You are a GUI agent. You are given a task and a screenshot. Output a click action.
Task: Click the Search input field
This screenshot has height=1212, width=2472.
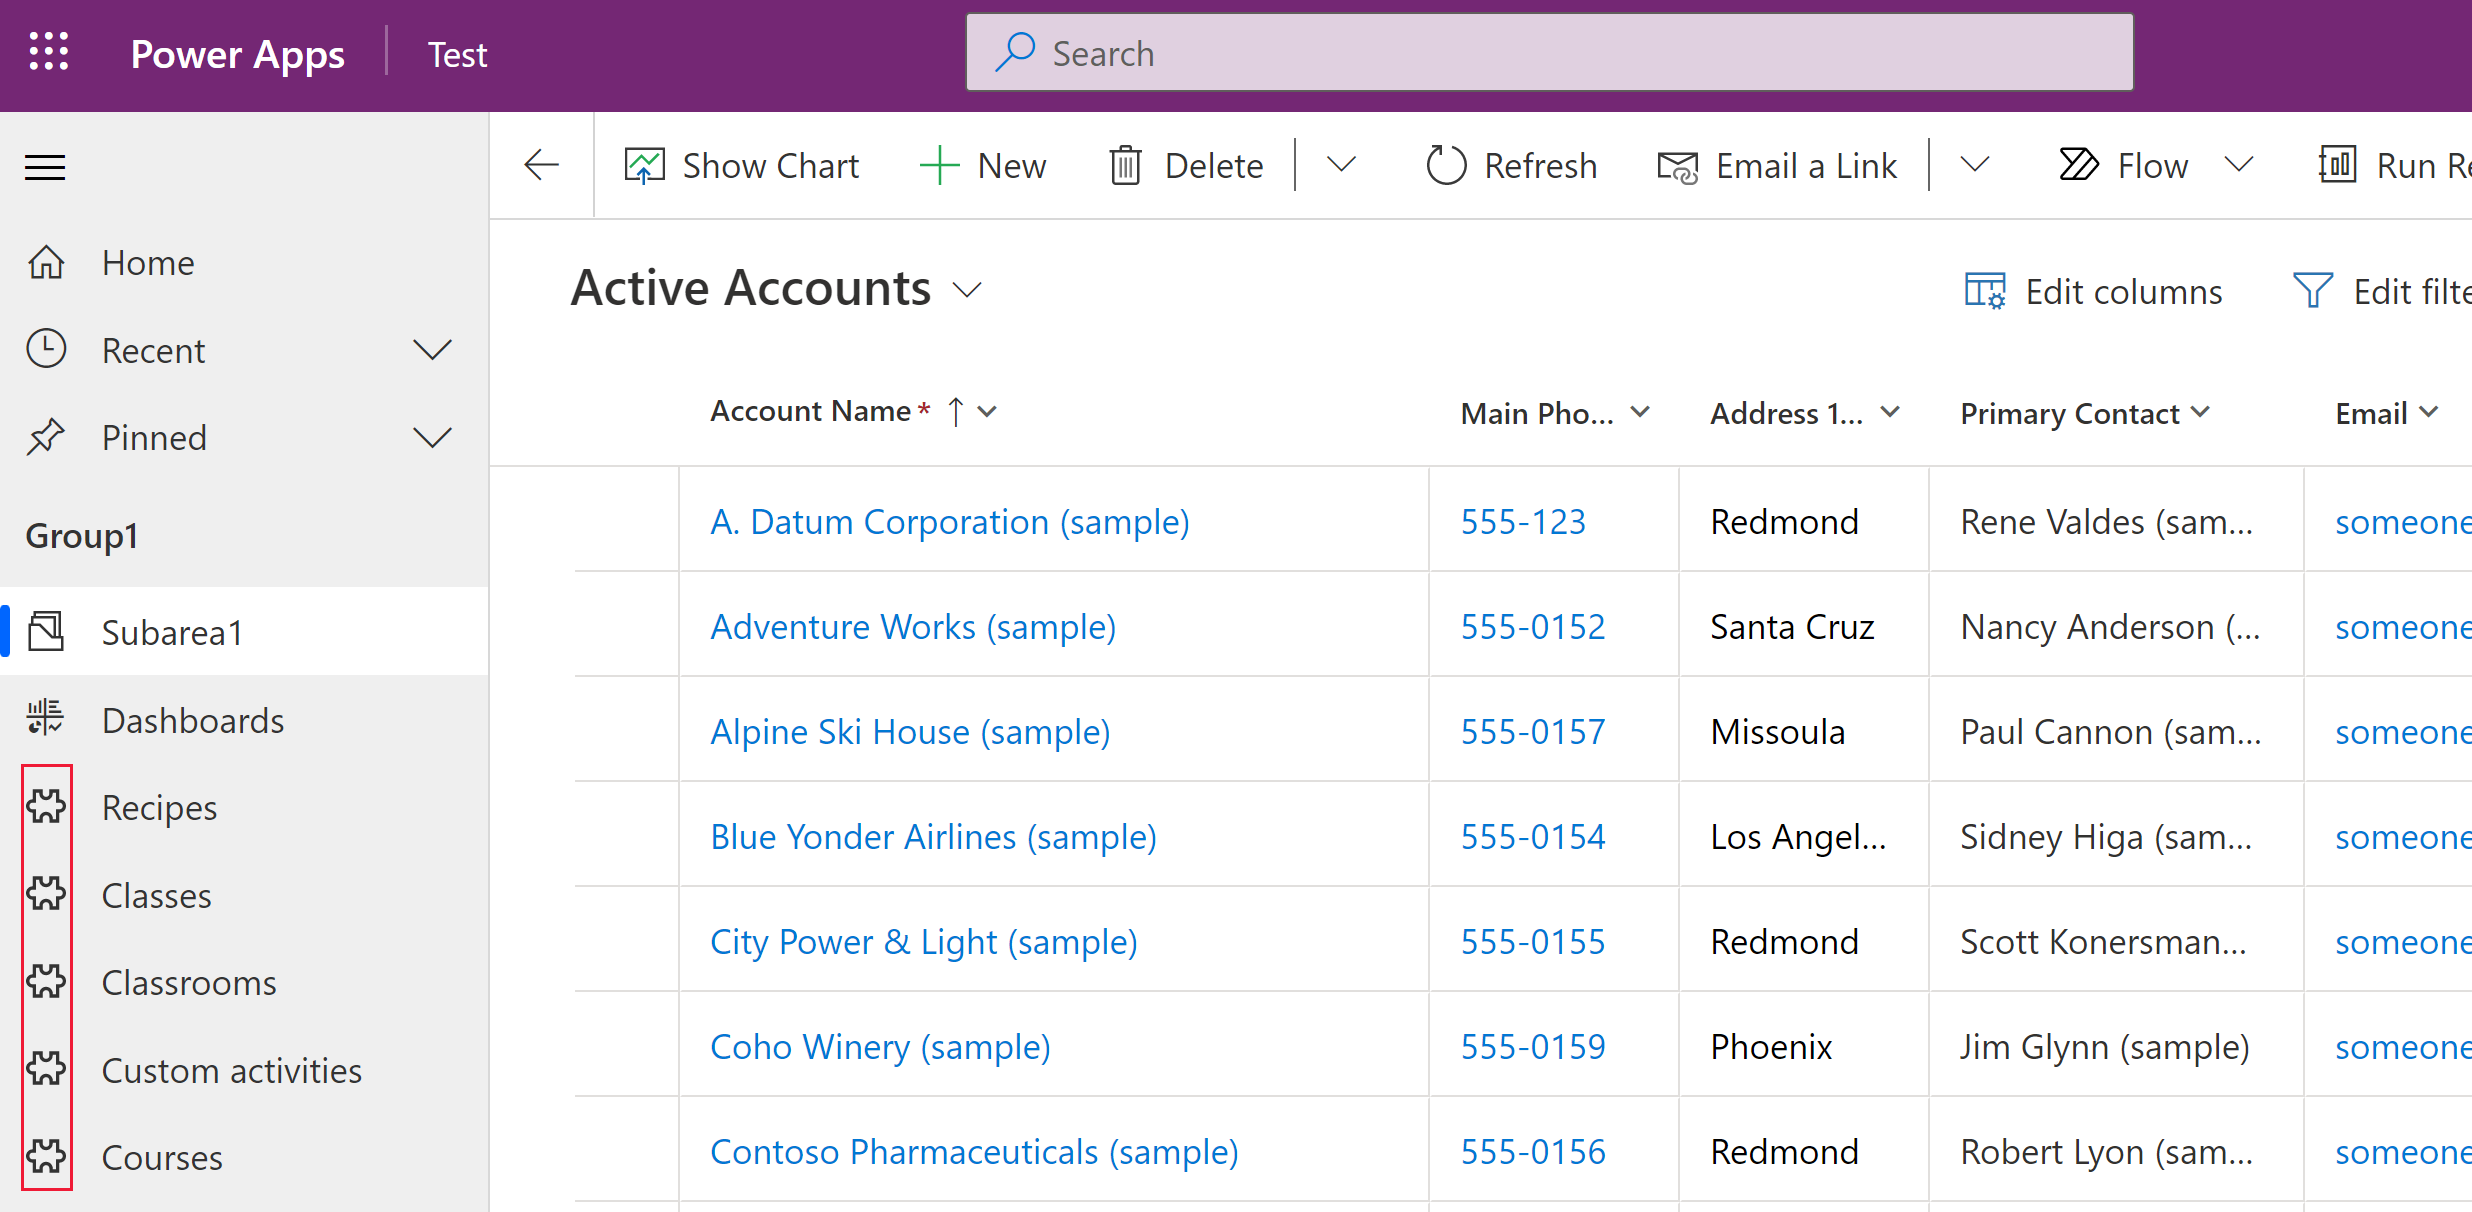[1551, 52]
